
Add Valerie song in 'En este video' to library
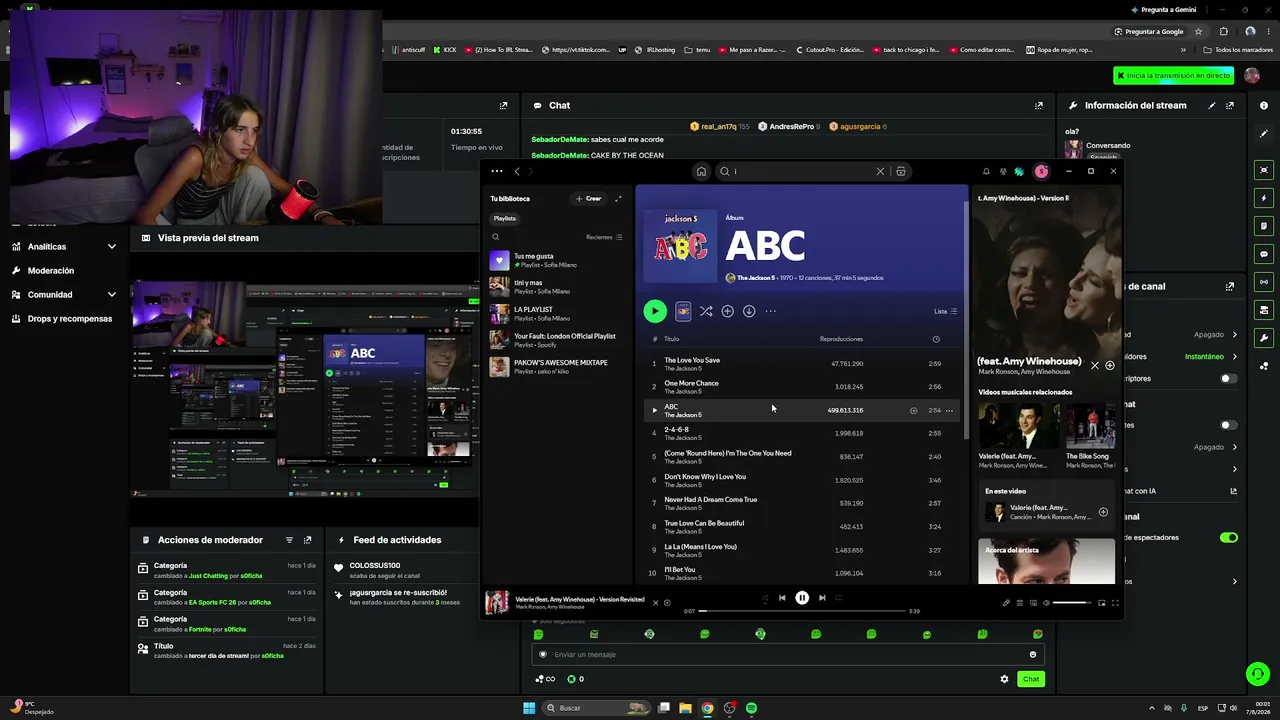click(x=1103, y=512)
